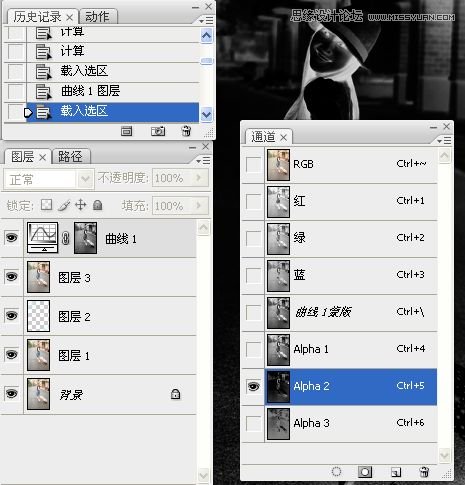Toggle visibility of Alpha 2 channel
Image resolution: width=465 pixels, height=485 pixels.
(253, 386)
